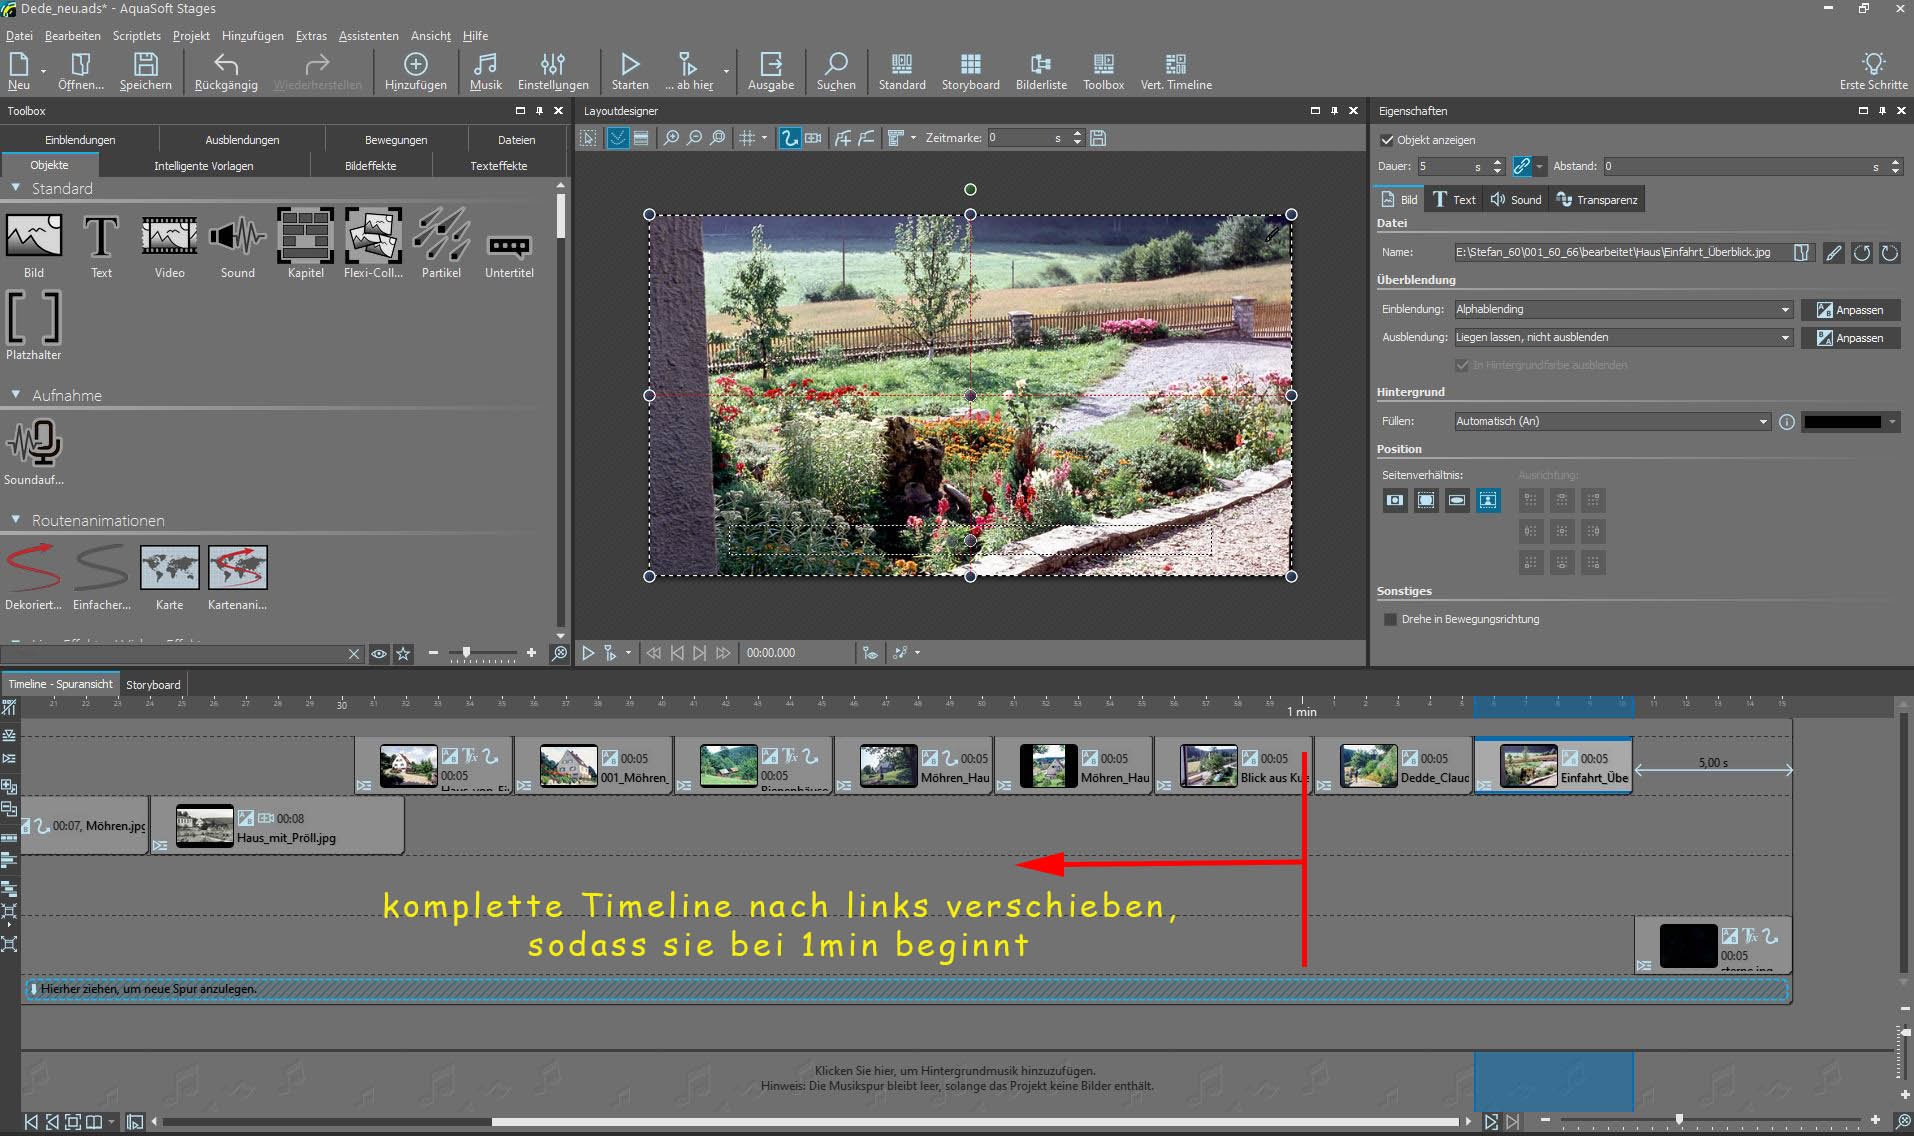Select the Kartenanimation route object

(x=237, y=568)
